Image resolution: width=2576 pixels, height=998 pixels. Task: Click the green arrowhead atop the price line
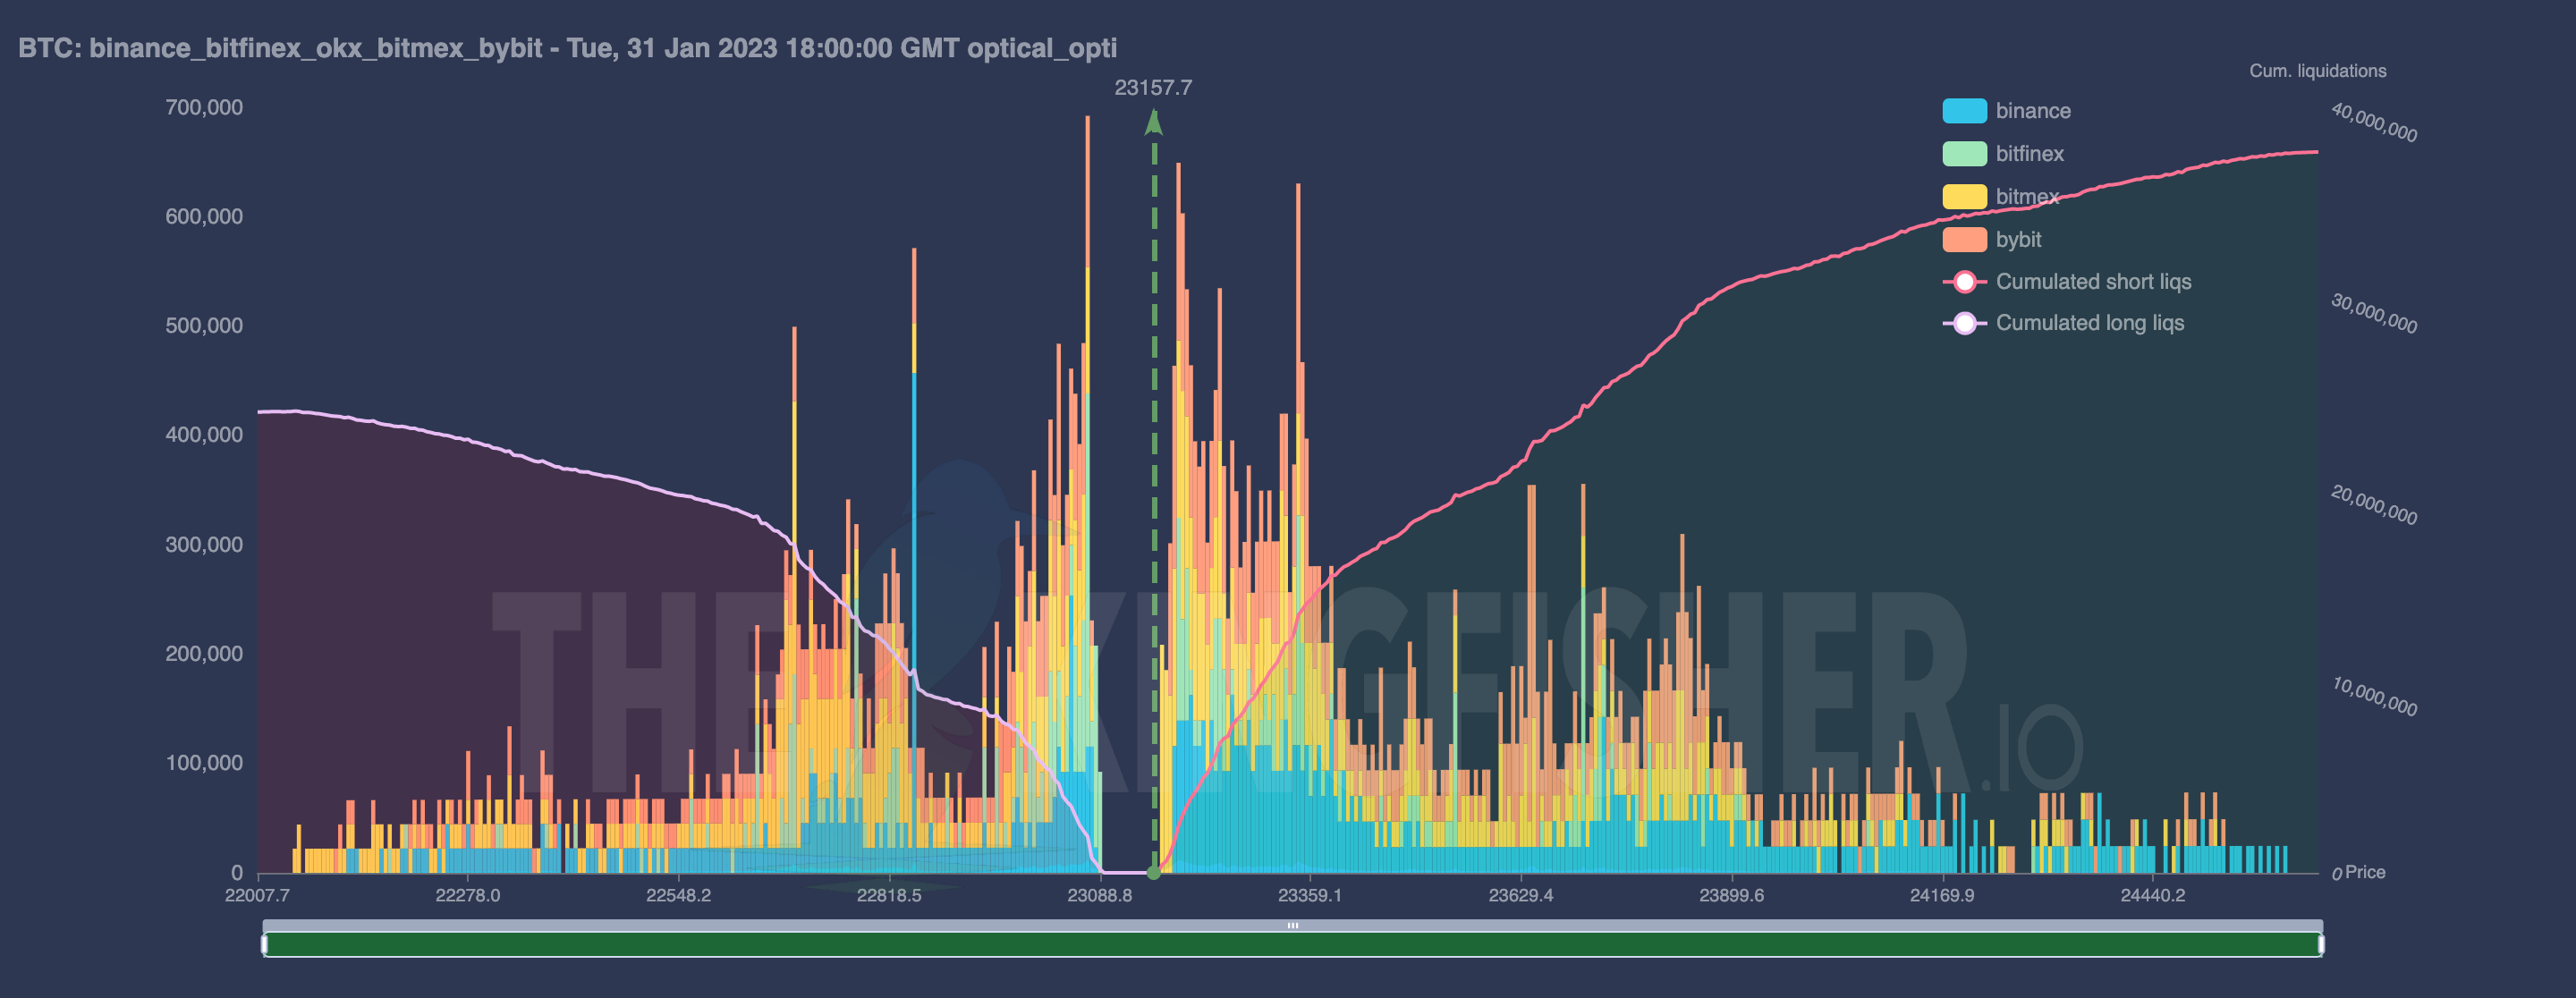[x=1153, y=123]
